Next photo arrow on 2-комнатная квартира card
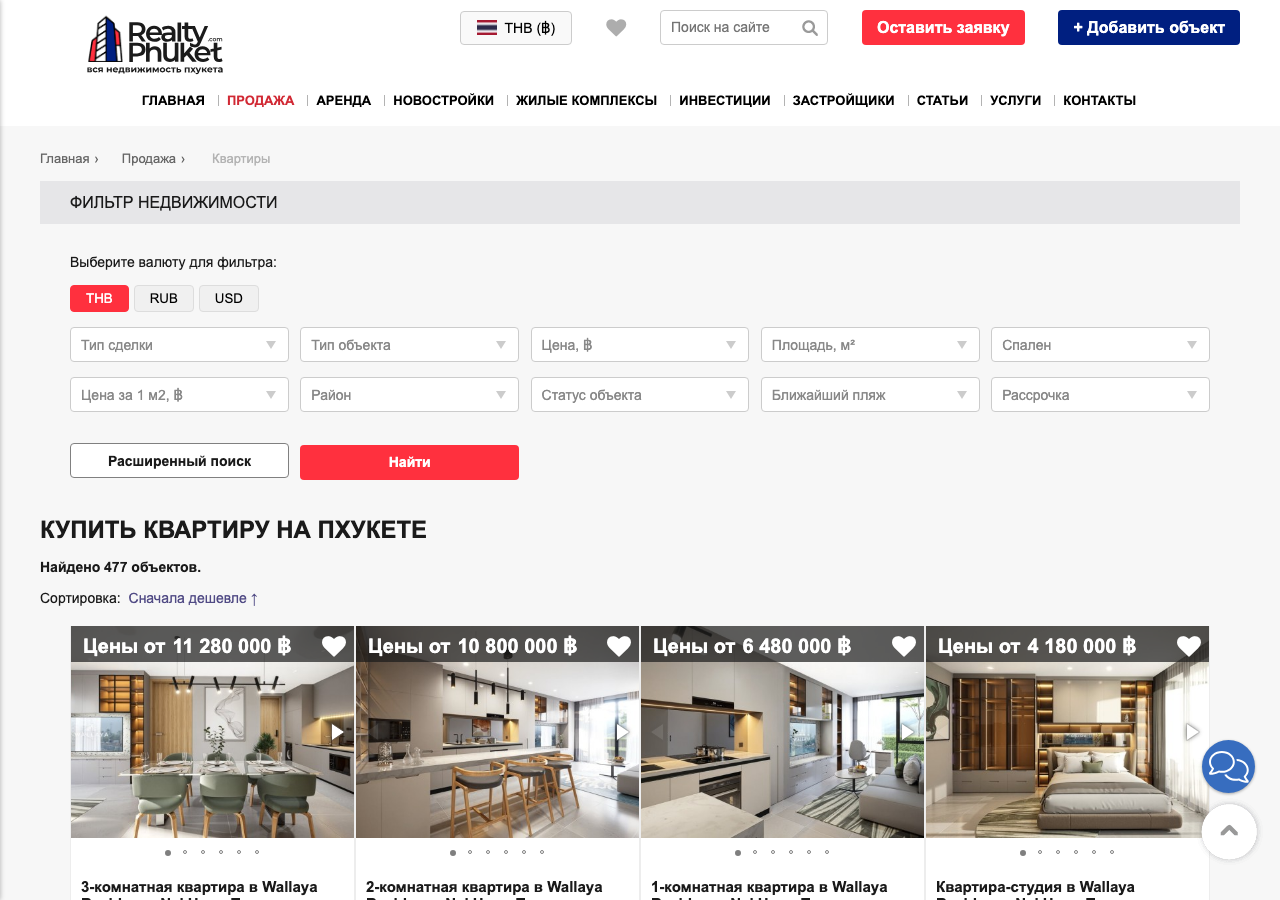This screenshot has width=1280, height=900. [623, 732]
